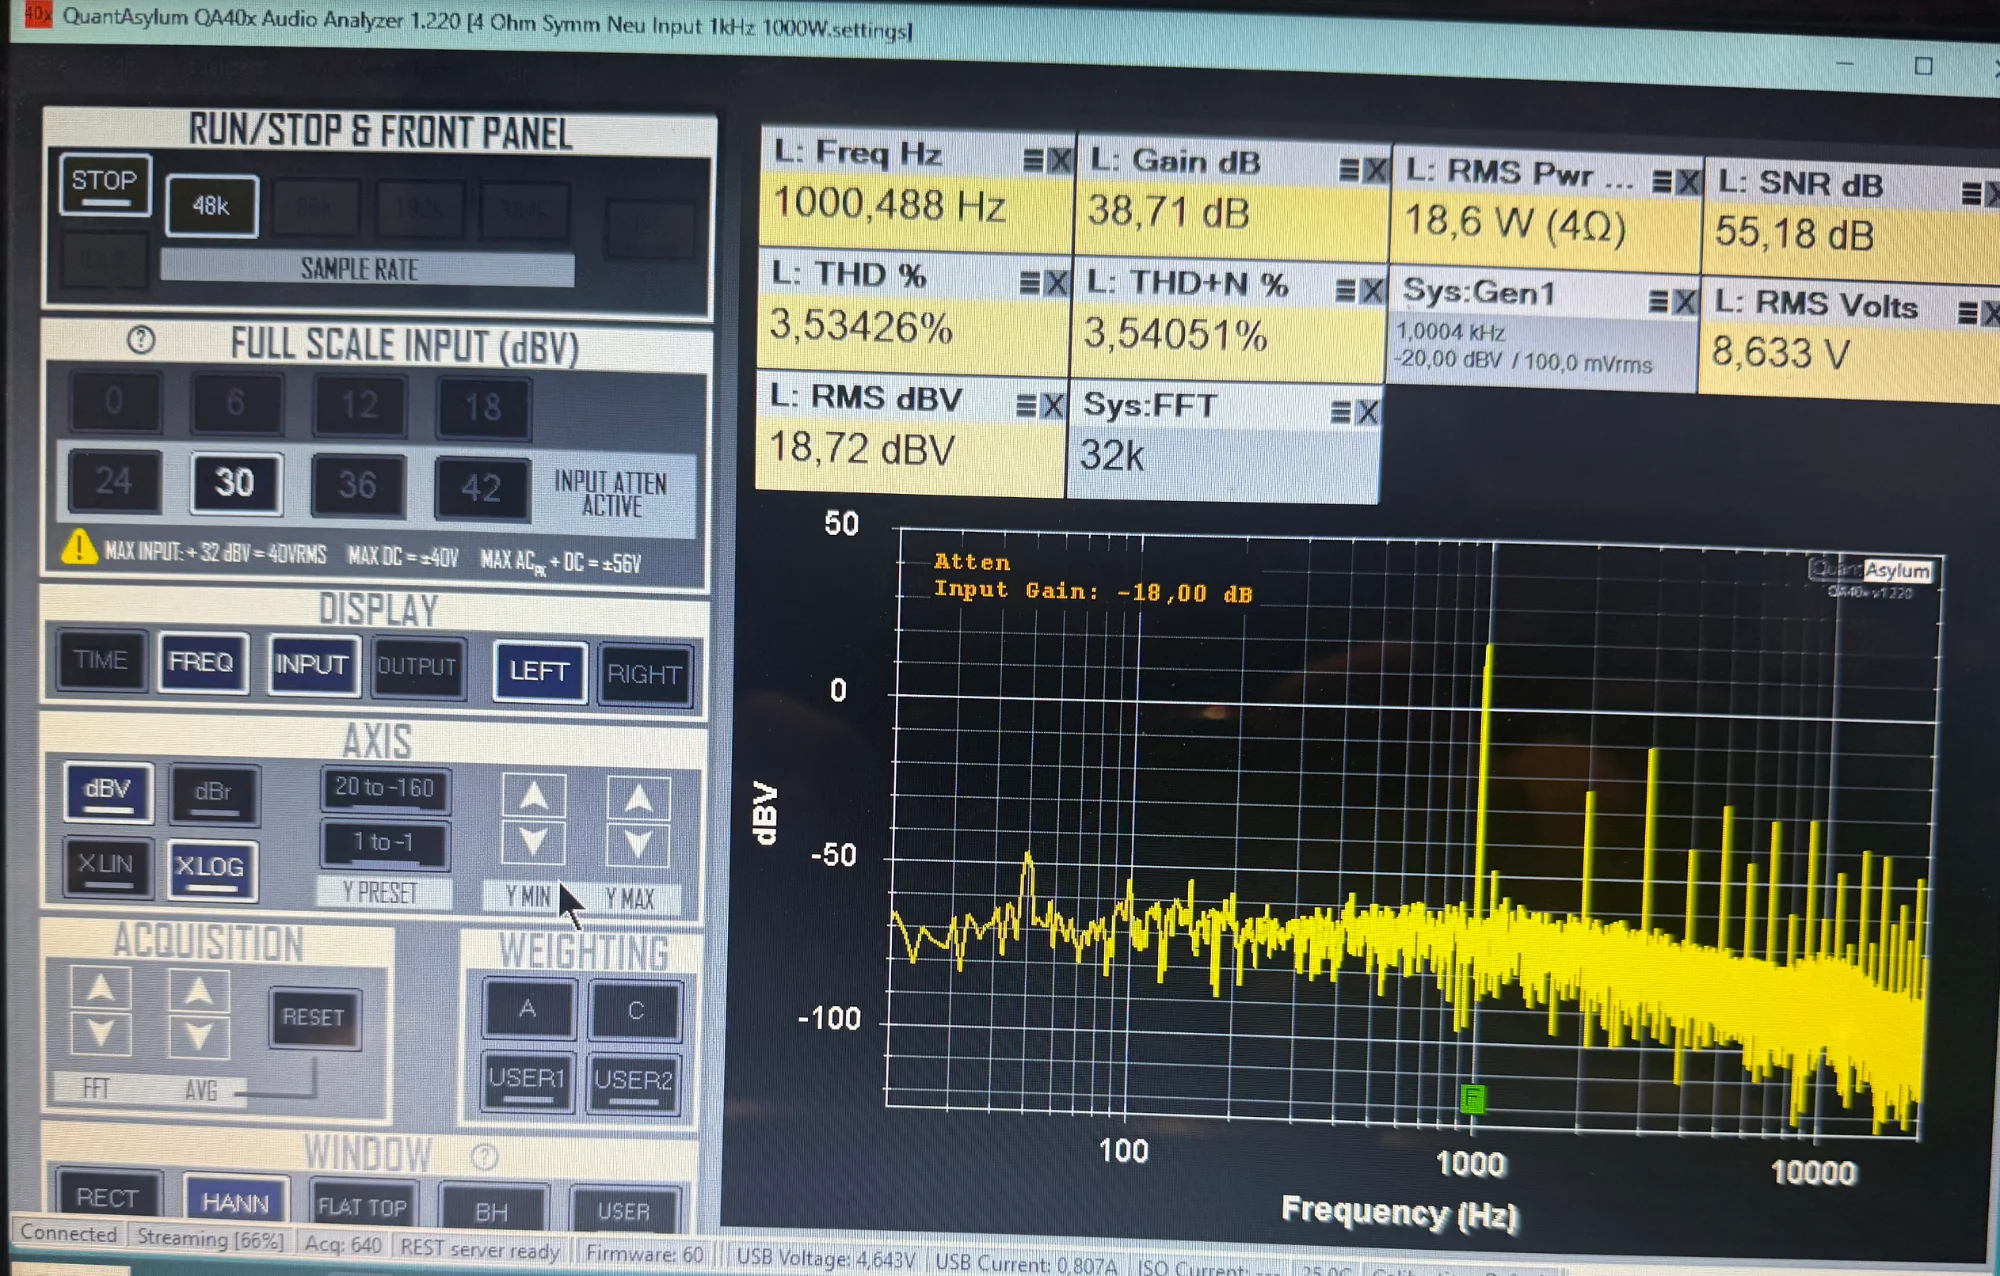Toggle the RIGHT channel display
Screen dimensions: 2000x1276
[645, 675]
